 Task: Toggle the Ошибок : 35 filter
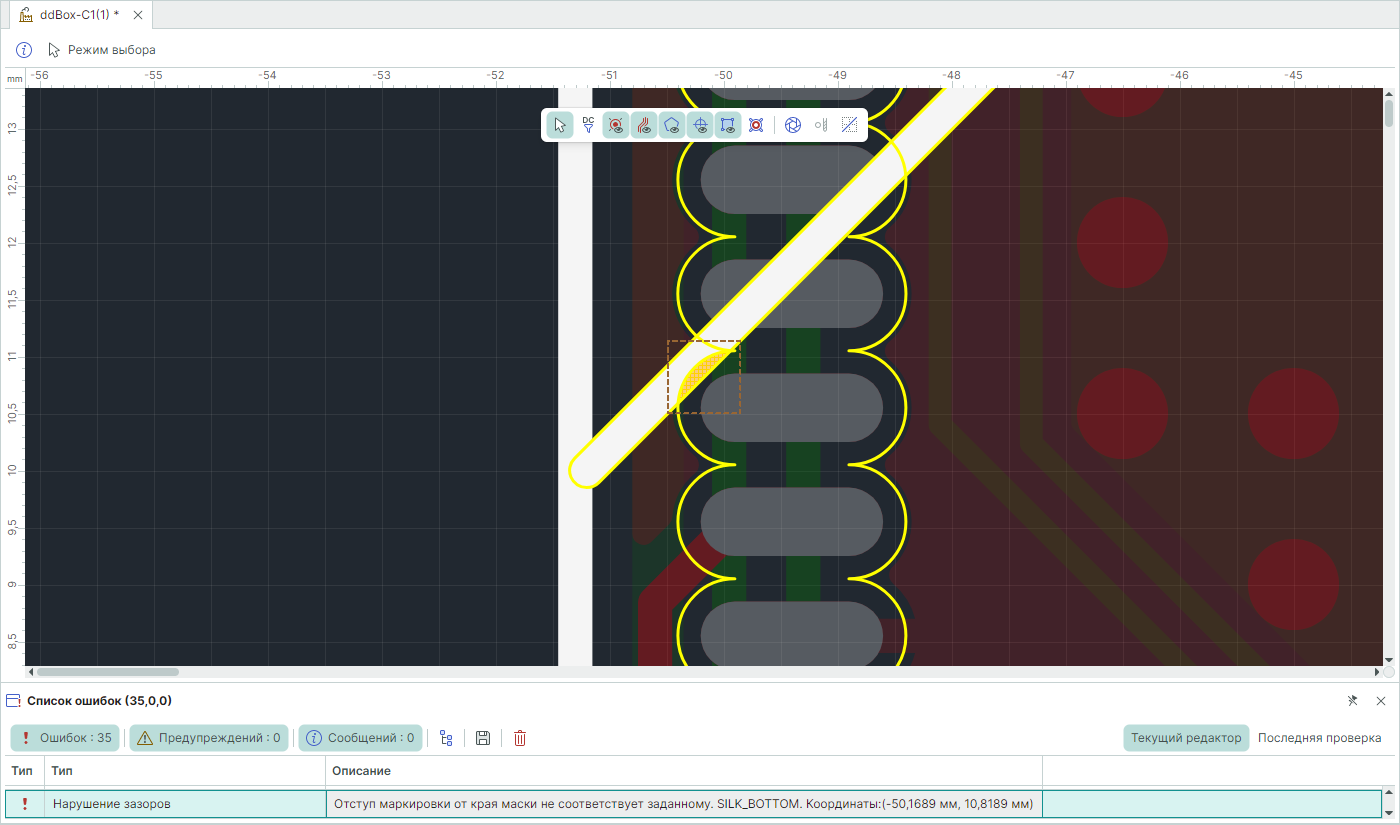pyautogui.click(x=65, y=738)
